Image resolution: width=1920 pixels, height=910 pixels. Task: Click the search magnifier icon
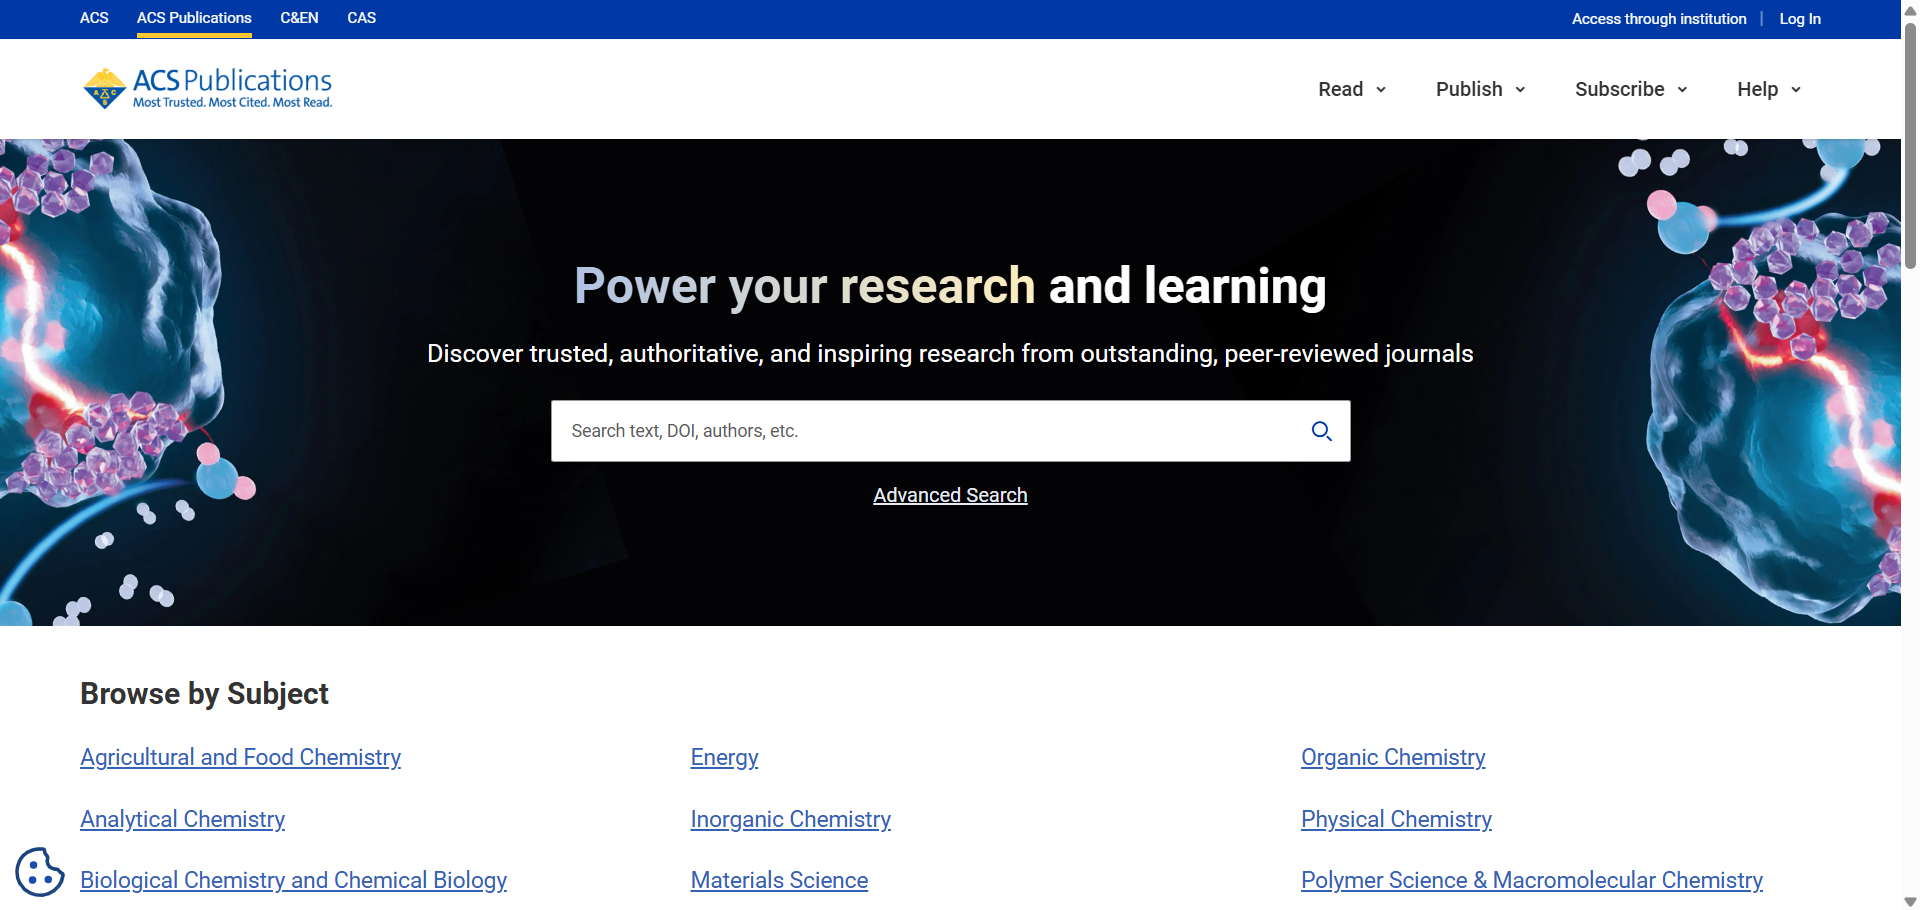1321,431
